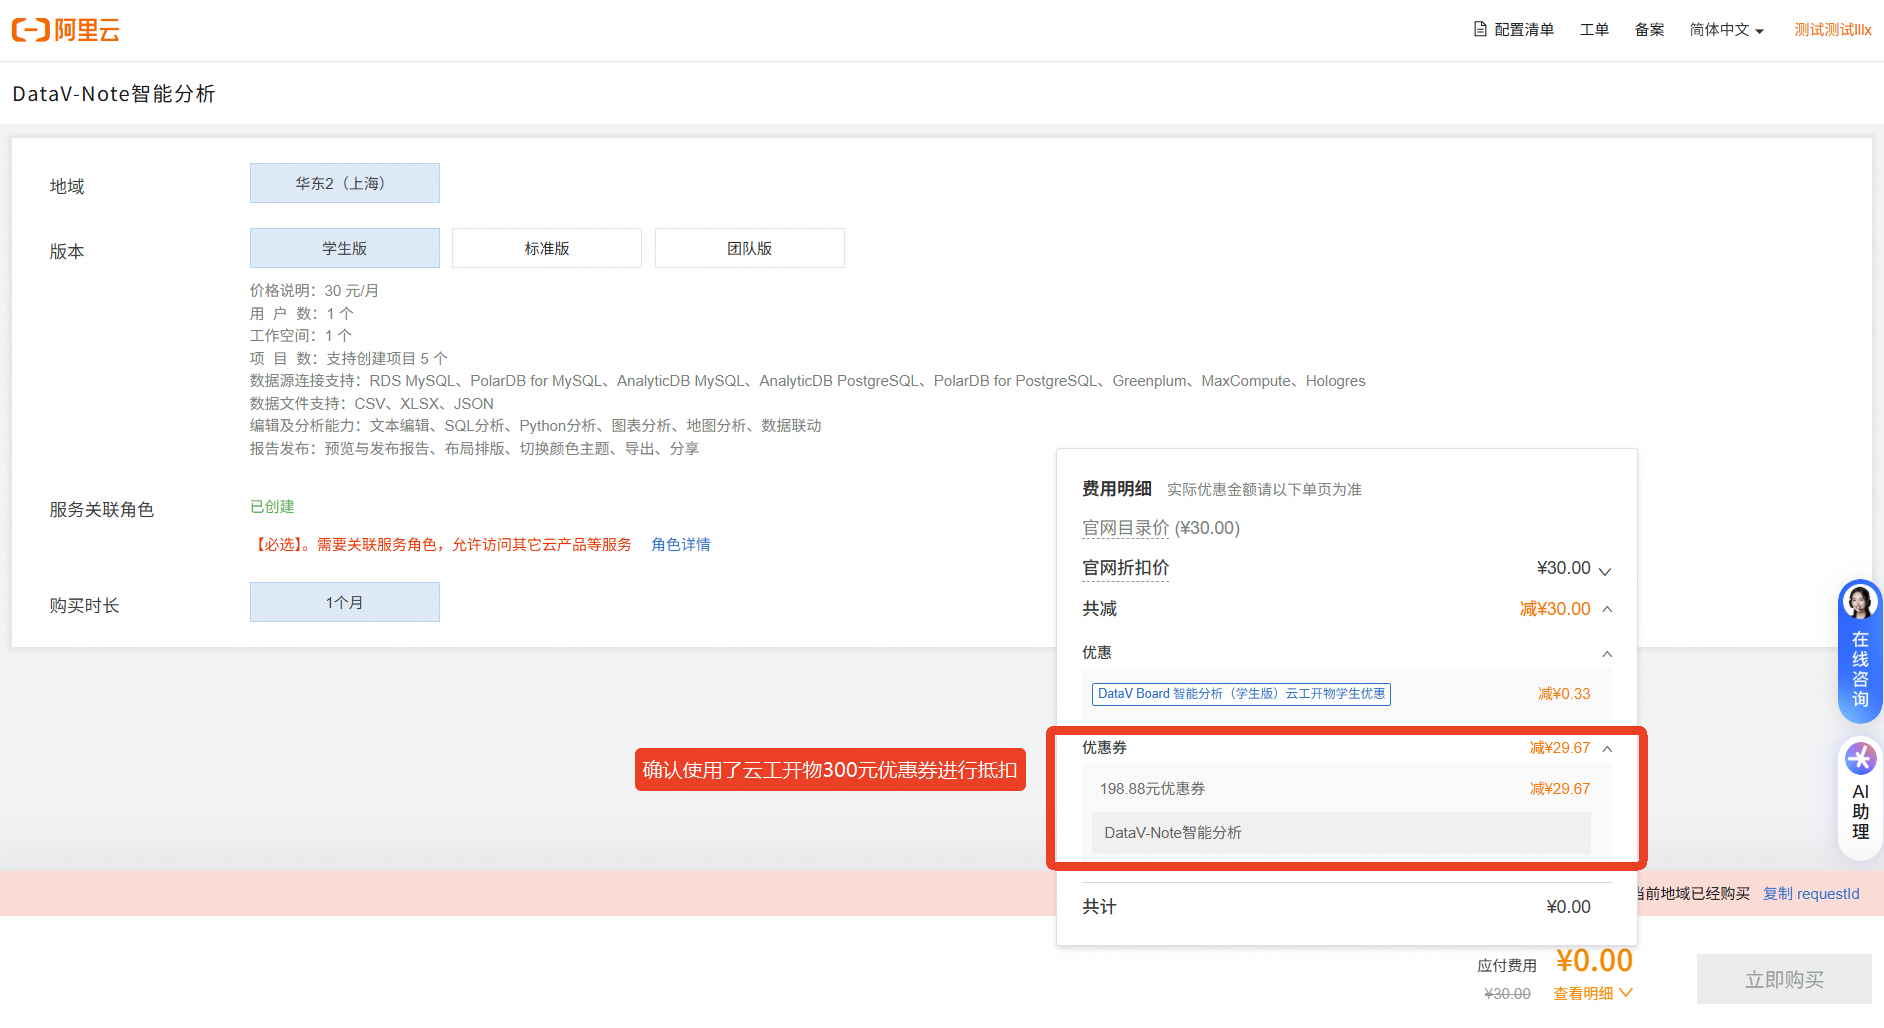Select the 标准版 edition
Image resolution: width=1884 pixels, height=1028 pixels.
pyautogui.click(x=547, y=248)
